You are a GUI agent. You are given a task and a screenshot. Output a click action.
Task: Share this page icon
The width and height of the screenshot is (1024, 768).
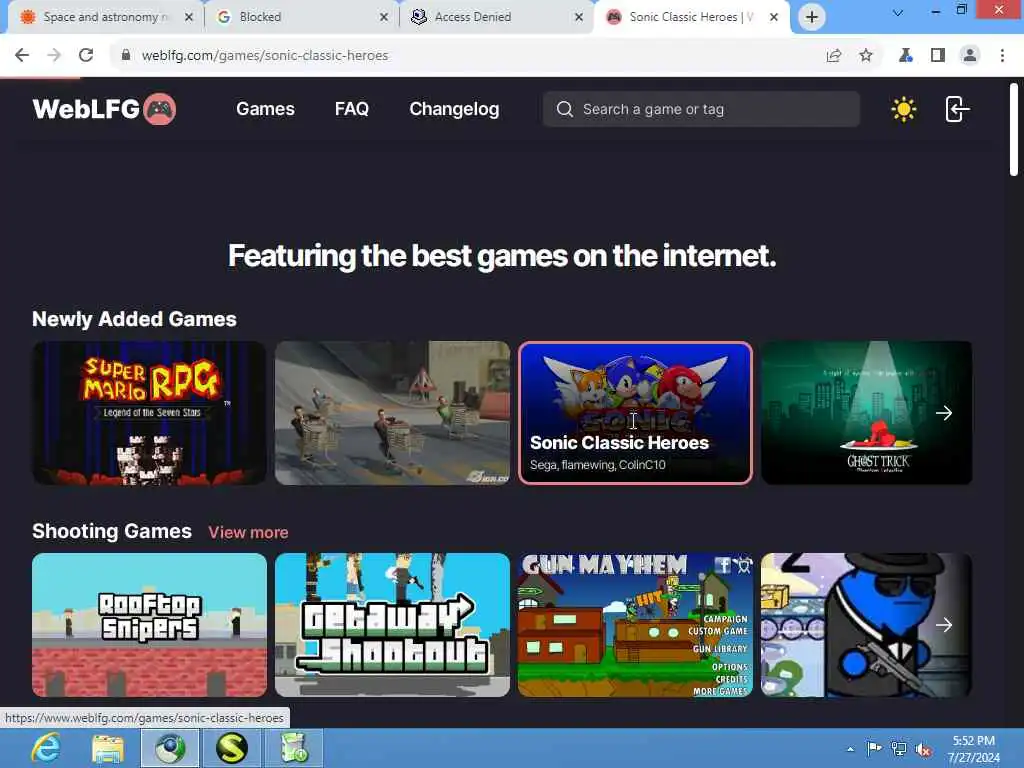coord(833,56)
